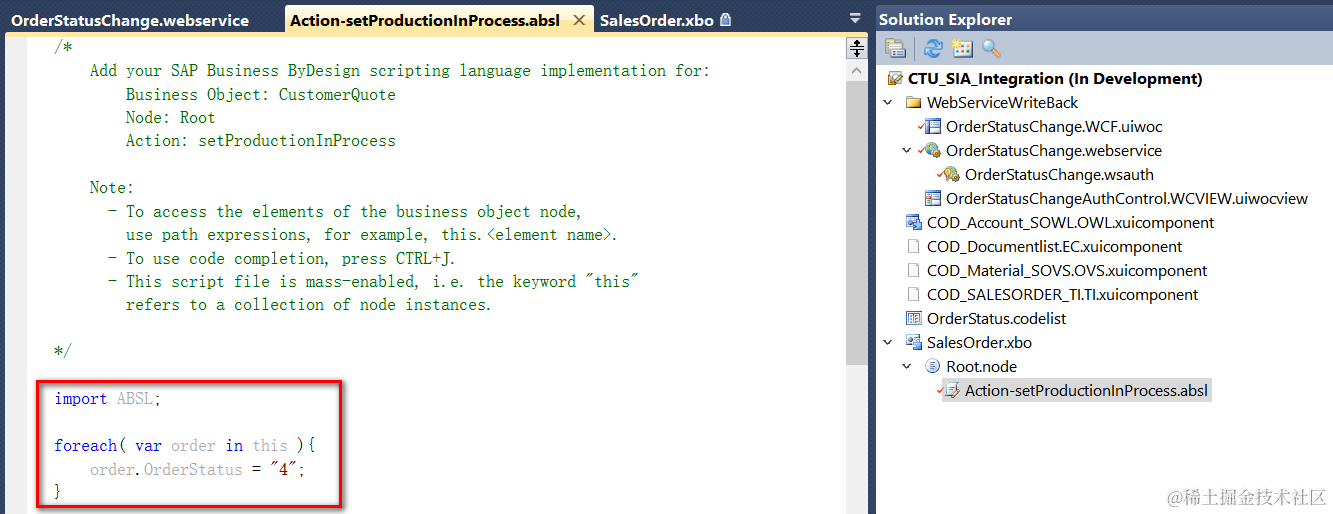Viewport: 1333px width, 514px height.
Task: Select COD_Documentlist.EC.xuicomponent
Action: [1055, 246]
